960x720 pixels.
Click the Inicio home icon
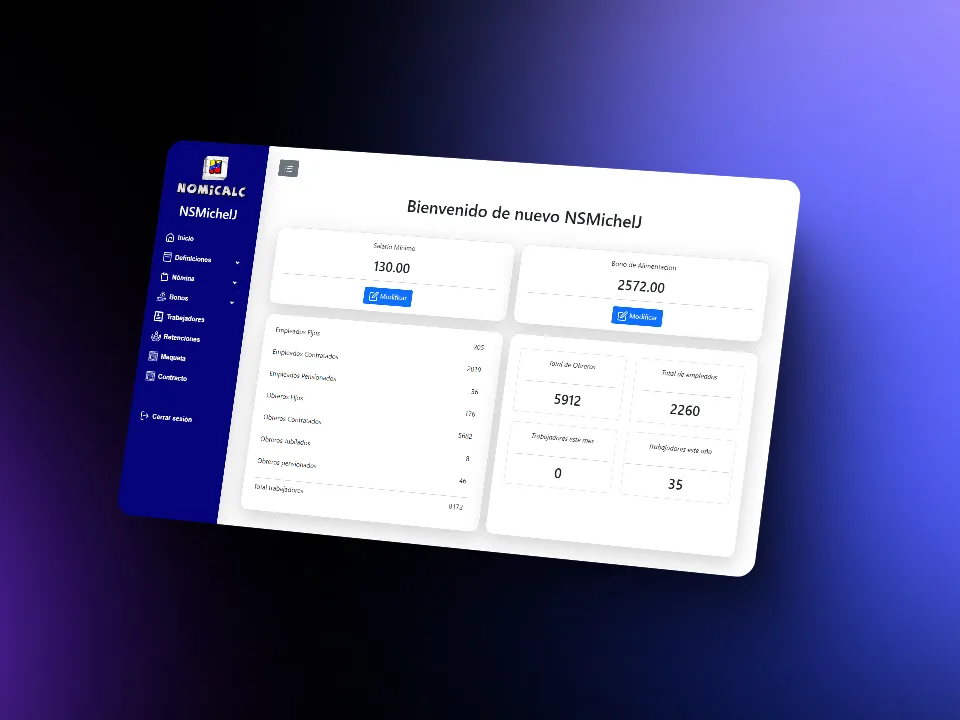pyautogui.click(x=170, y=237)
